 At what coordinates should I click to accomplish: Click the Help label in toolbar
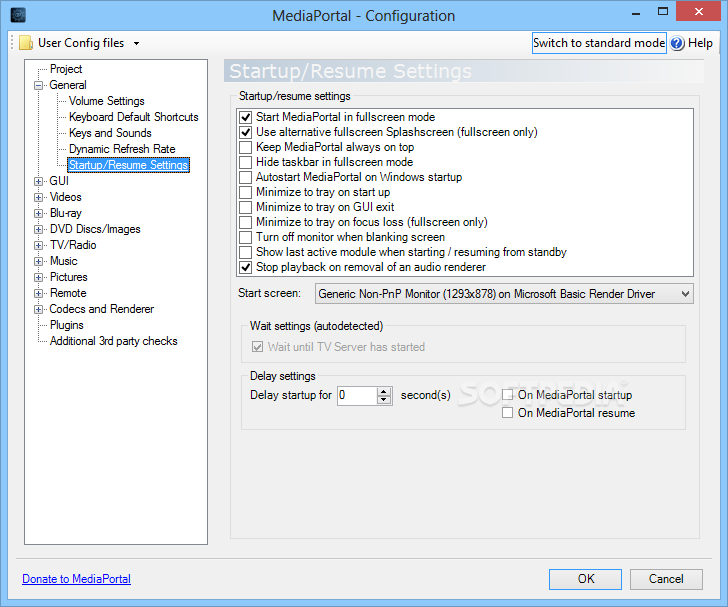[x=700, y=43]
